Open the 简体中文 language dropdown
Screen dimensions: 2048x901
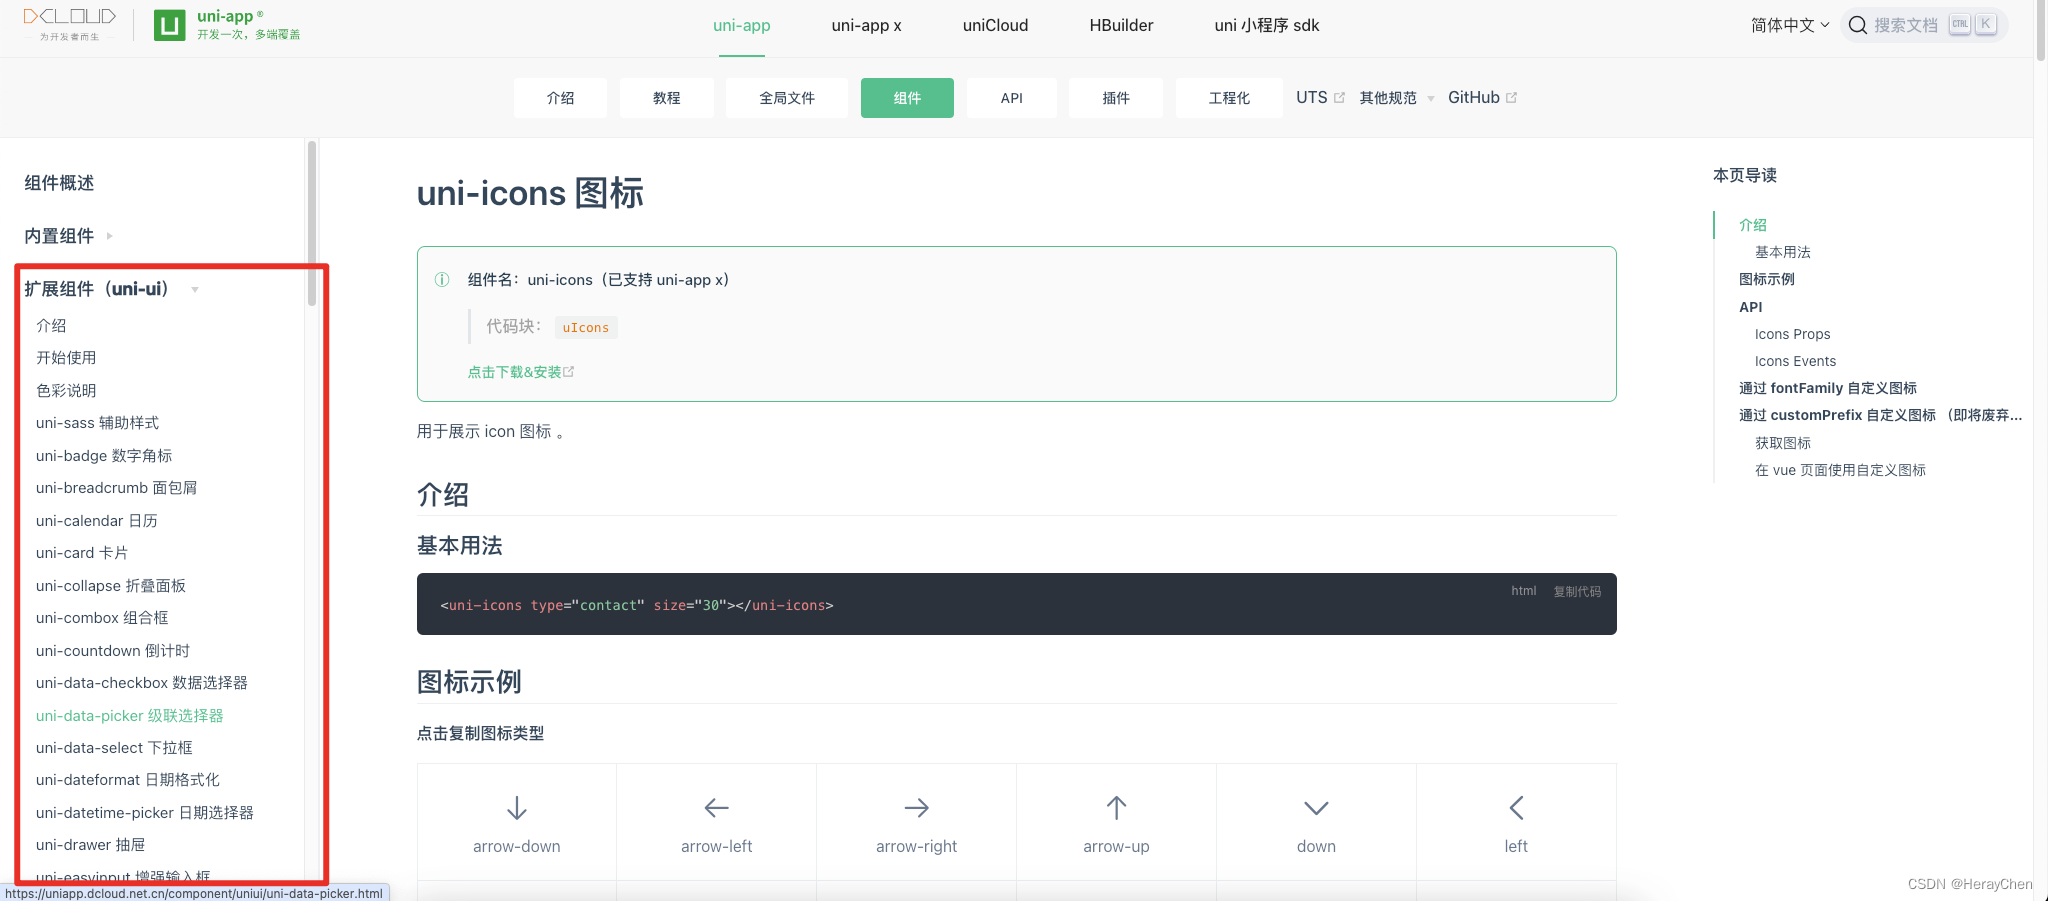point(1790,25)
